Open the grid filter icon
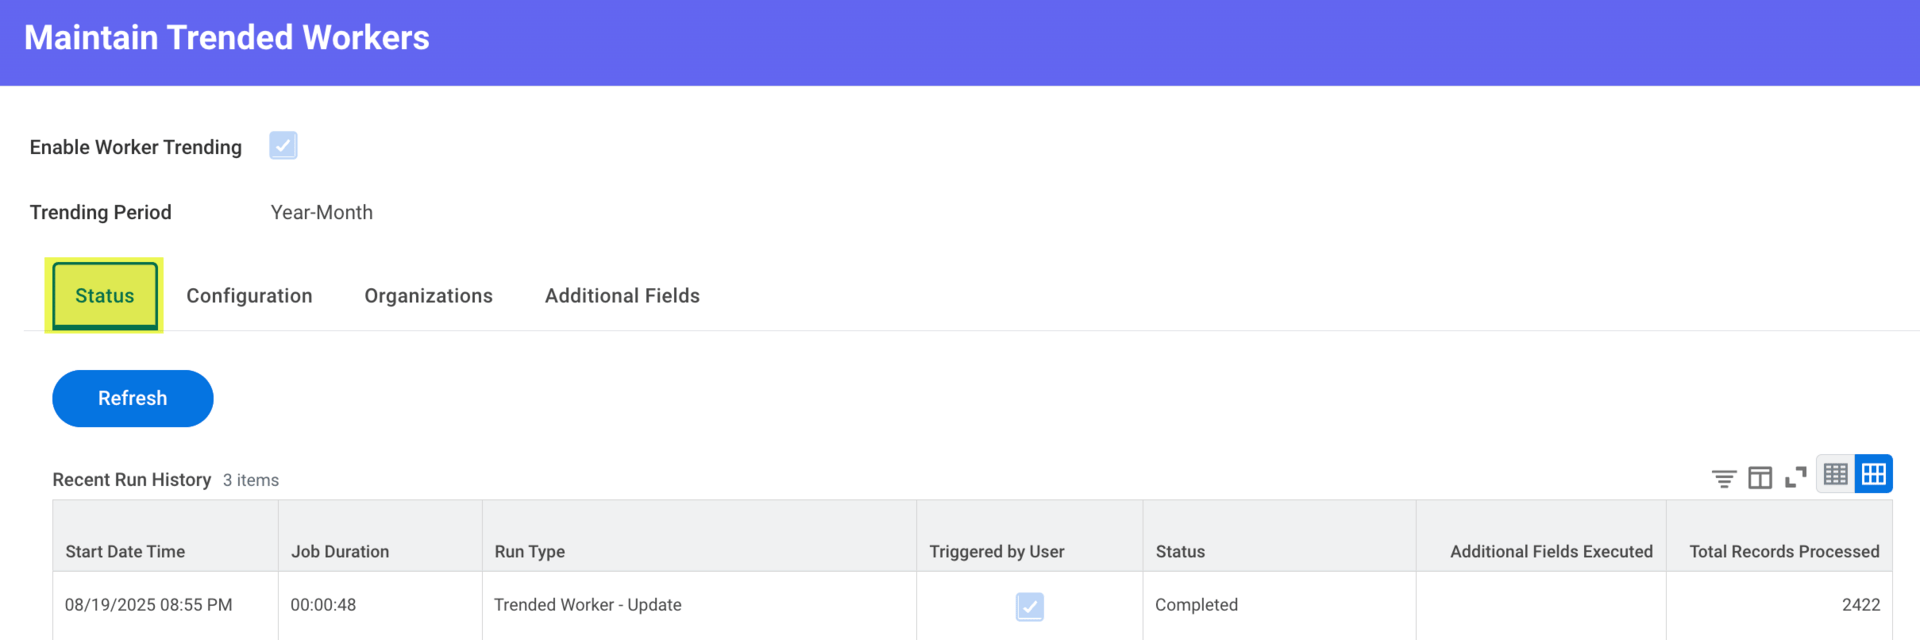The image size is (1920, 640). tap(1723, 478)
